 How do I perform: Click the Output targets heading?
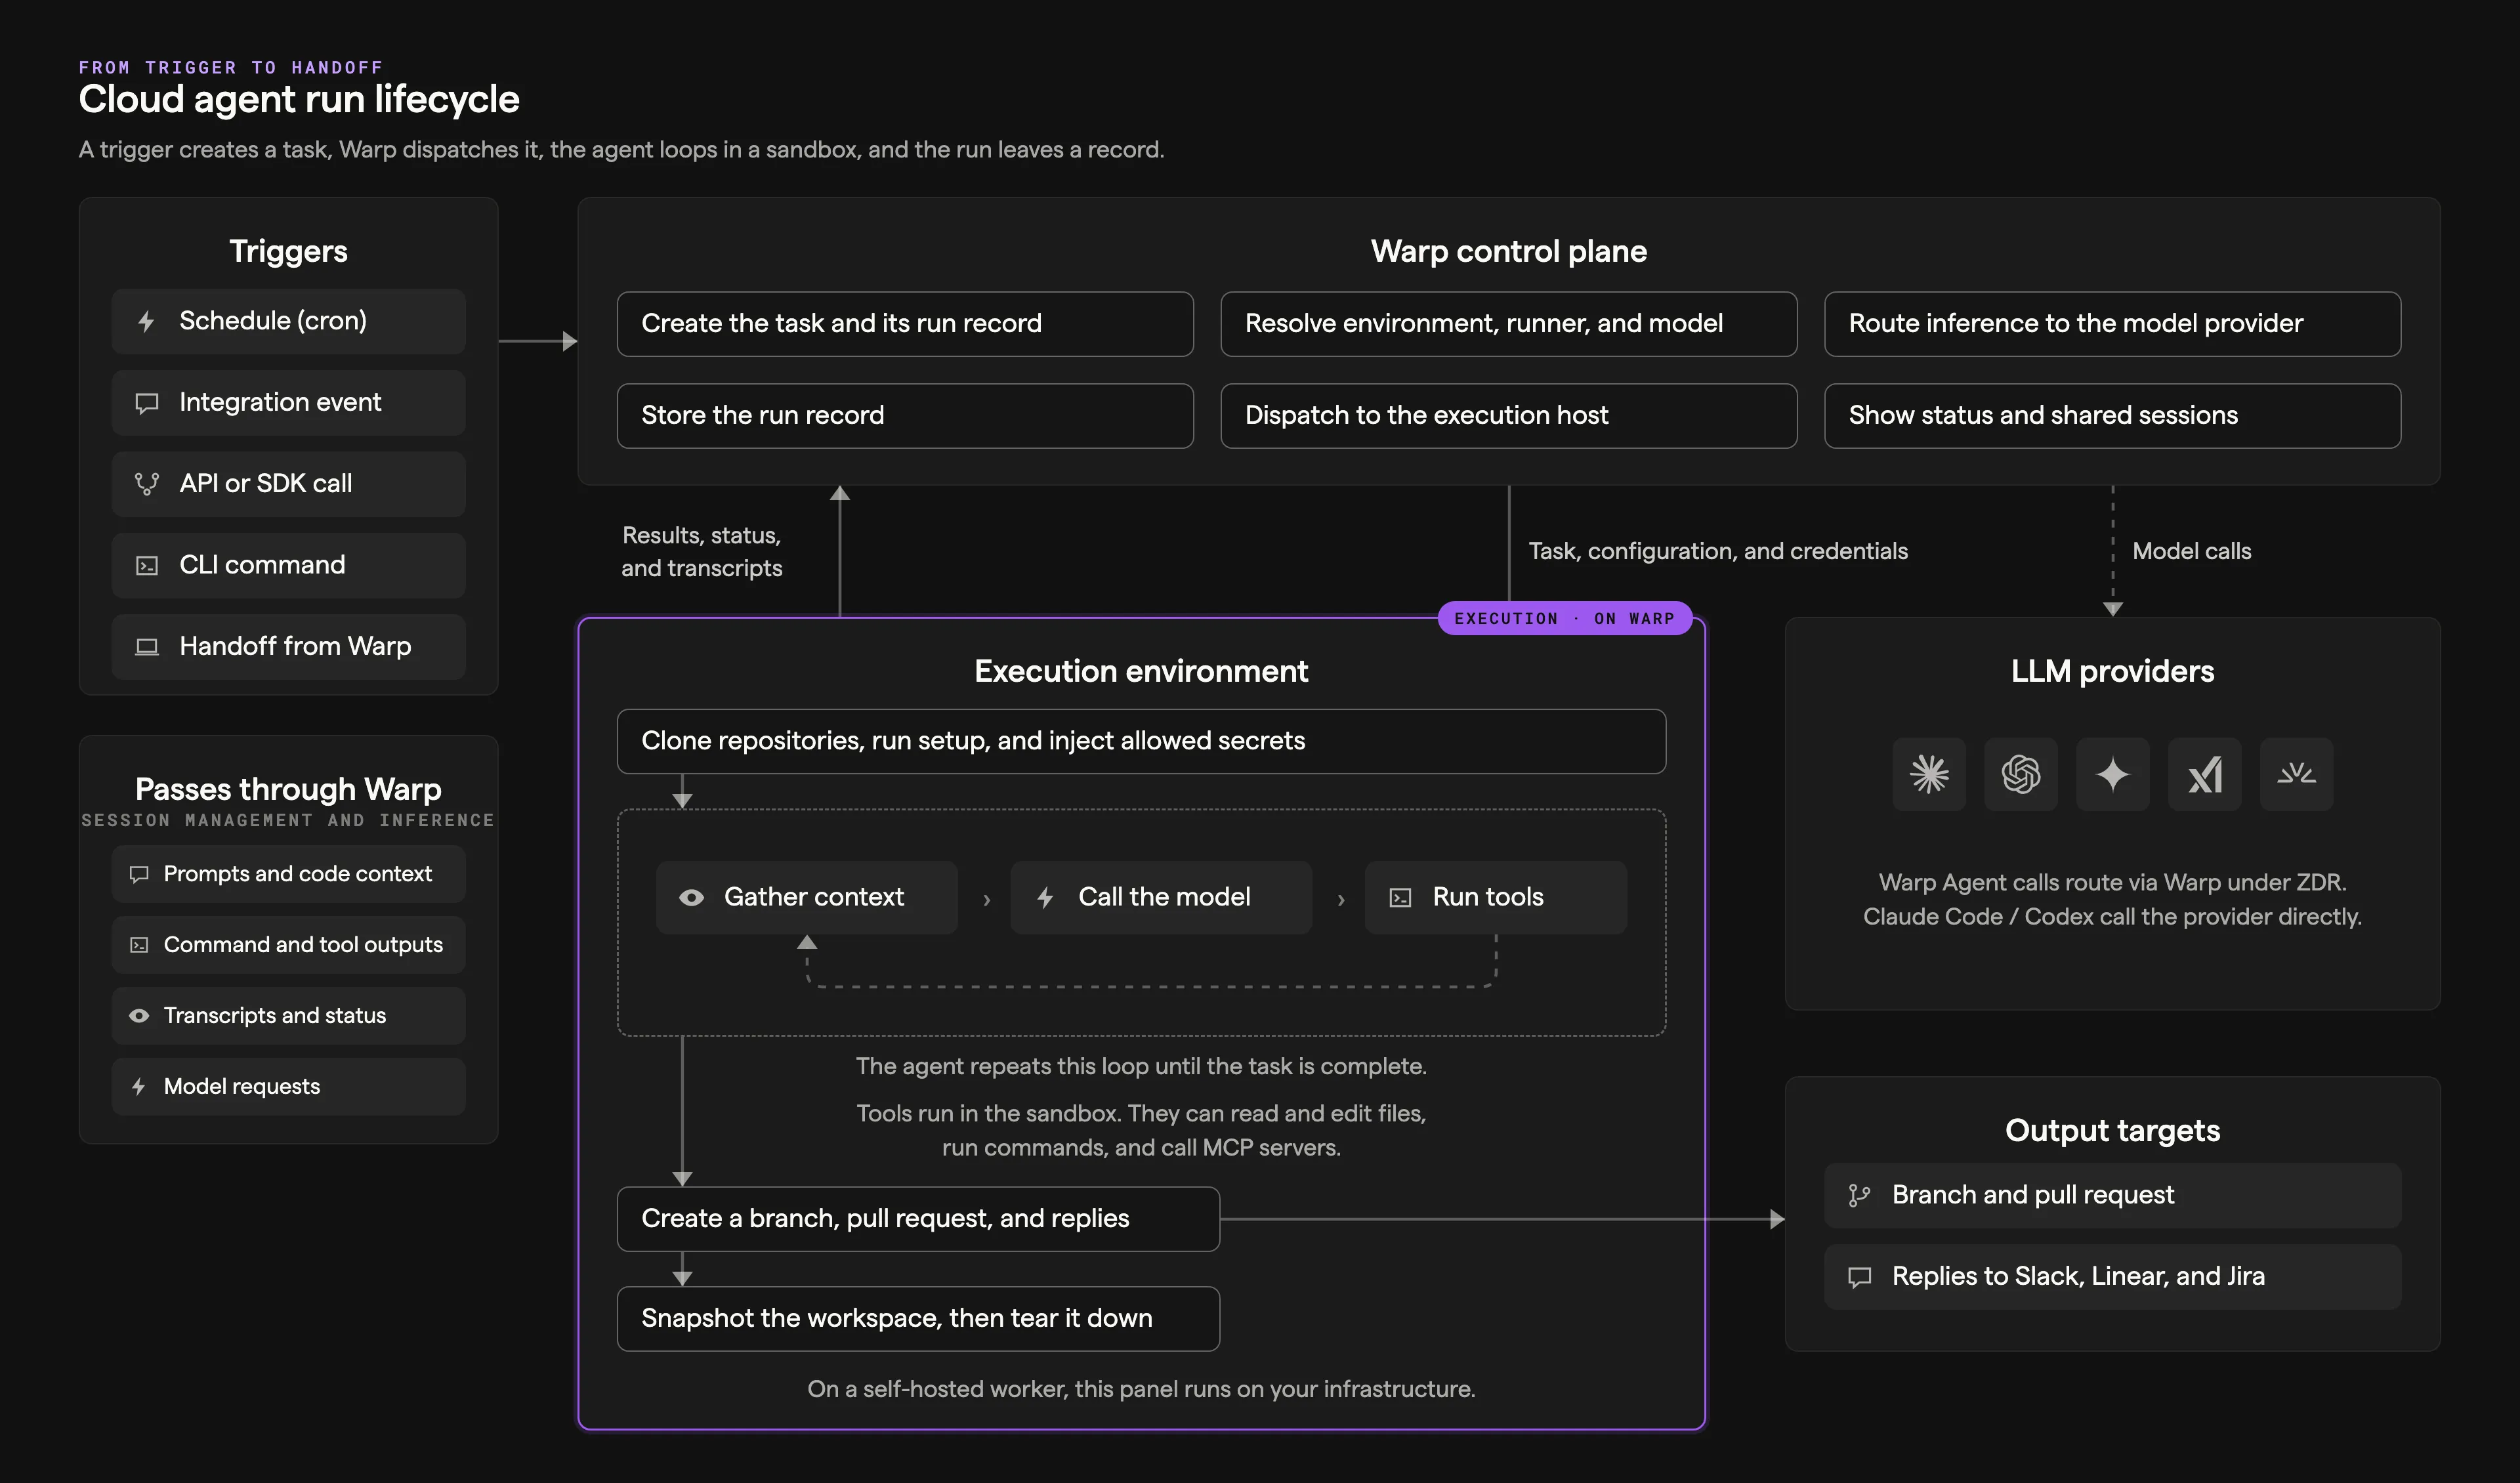(2113, 1131)
